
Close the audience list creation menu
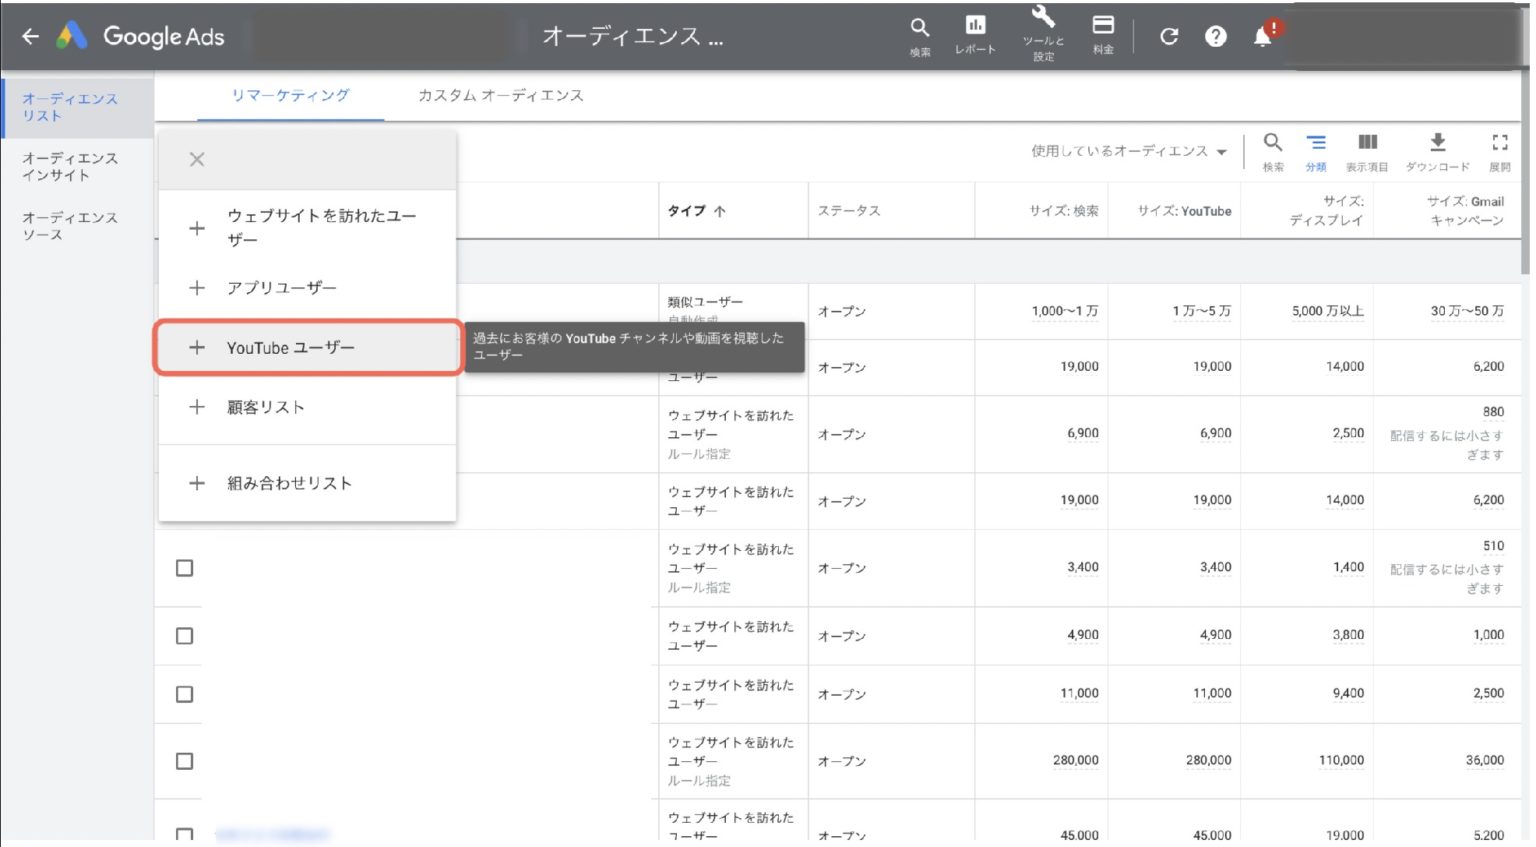pos(197,160)
